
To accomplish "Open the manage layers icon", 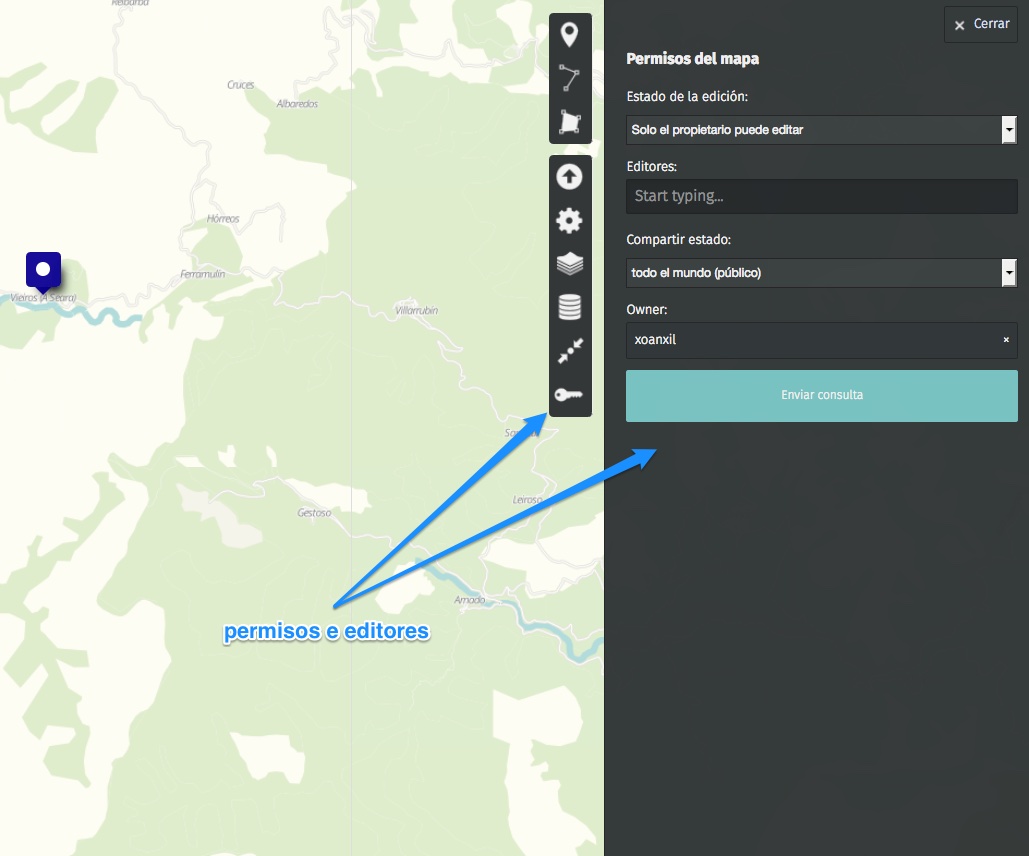I will click(569, 264).
